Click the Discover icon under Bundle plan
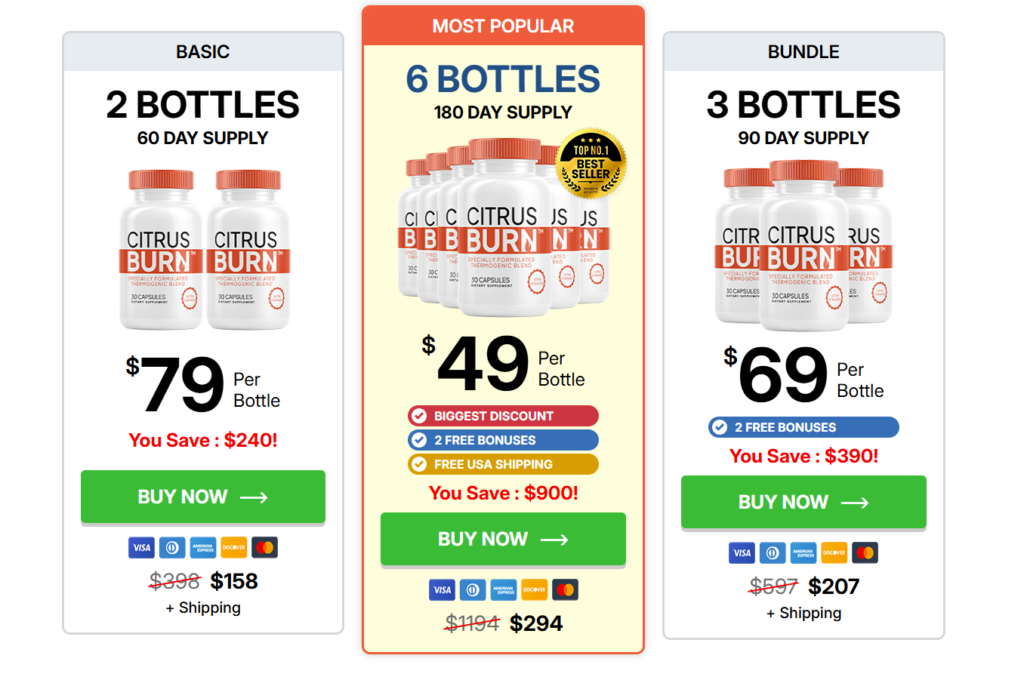Screen dimensions: 1024x683 (x=833, y=552)
